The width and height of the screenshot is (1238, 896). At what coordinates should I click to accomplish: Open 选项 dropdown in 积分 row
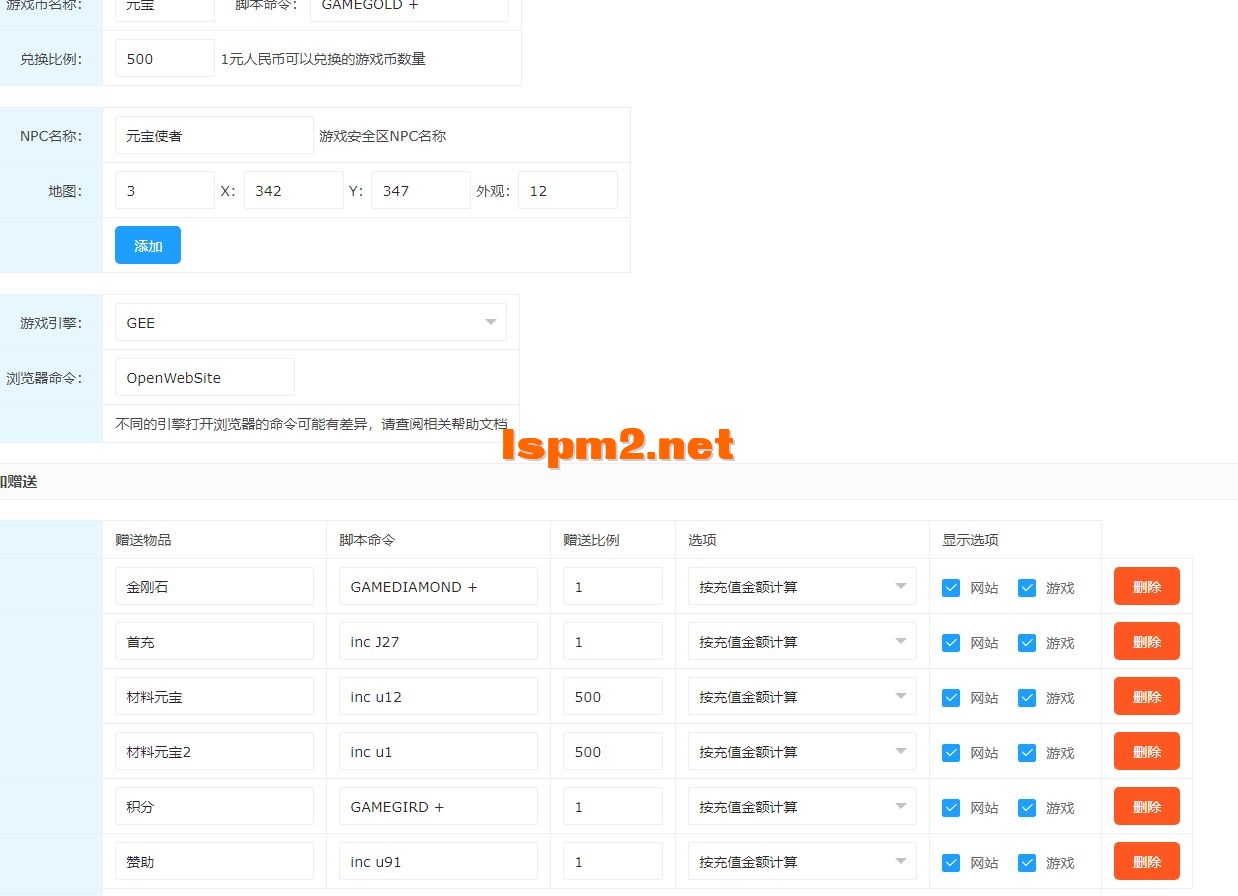click(802, 806)
